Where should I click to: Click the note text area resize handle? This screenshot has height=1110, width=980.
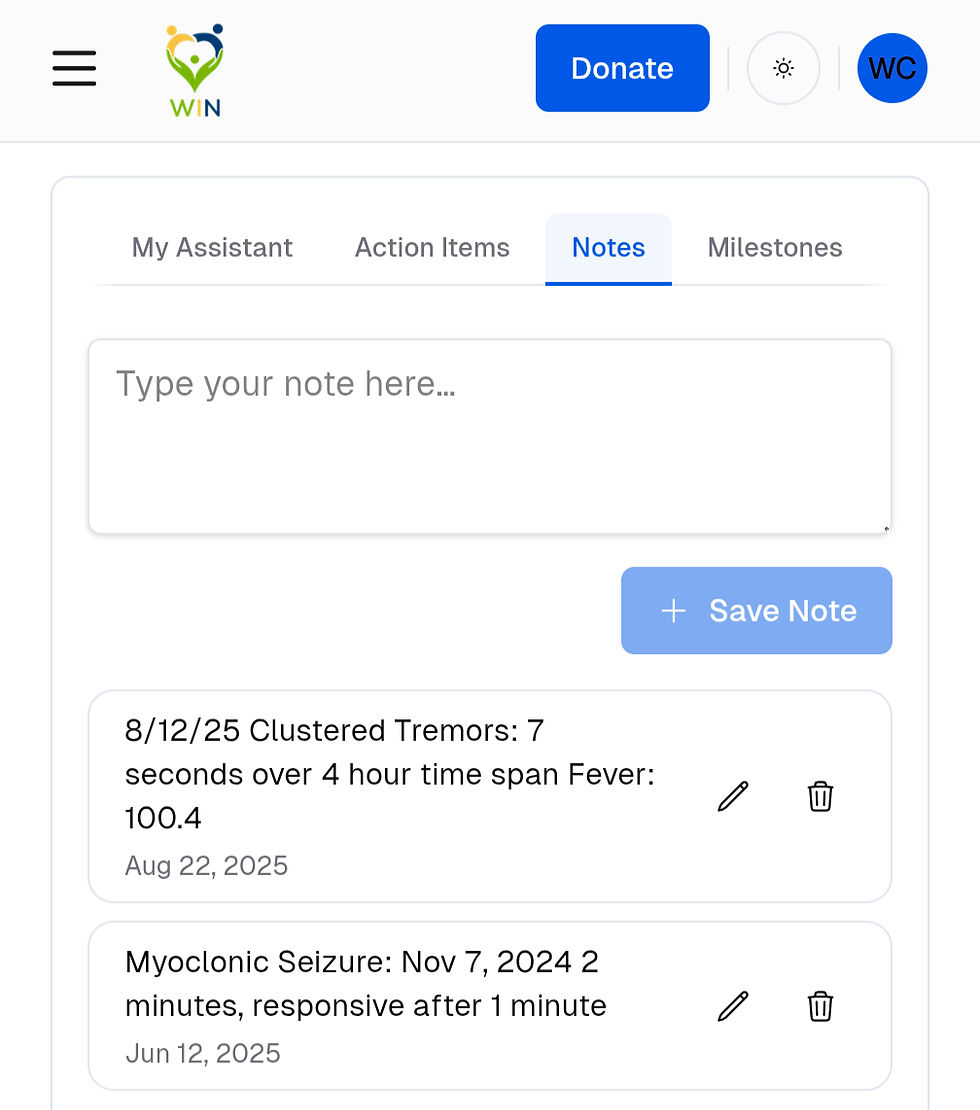click(885, 528)
